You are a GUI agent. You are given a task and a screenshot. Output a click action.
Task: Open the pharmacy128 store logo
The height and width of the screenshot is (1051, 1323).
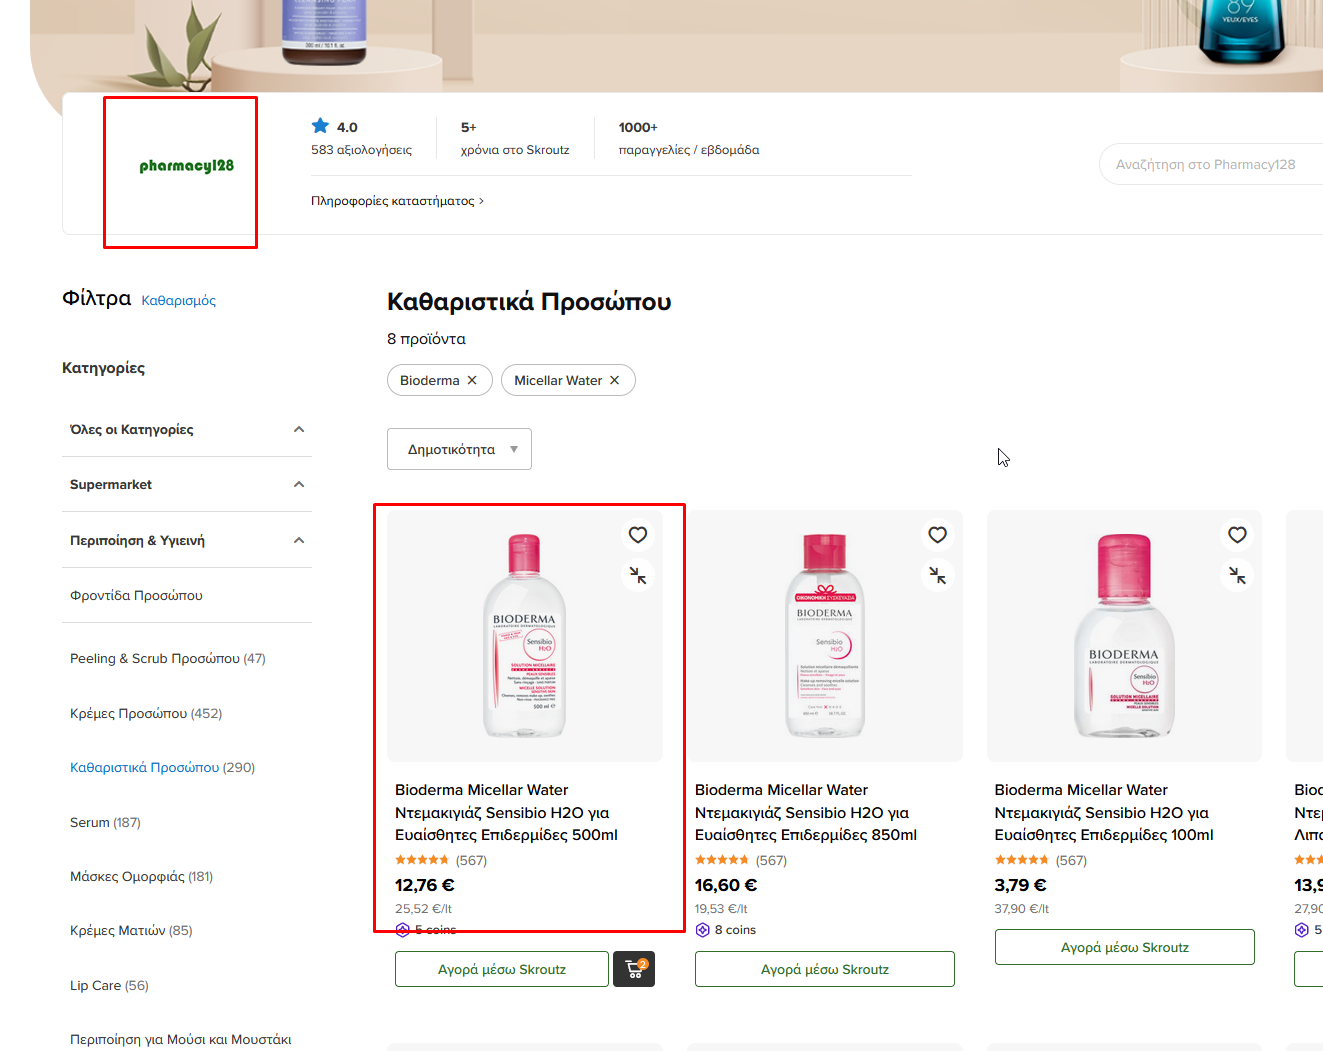(186, 166)
